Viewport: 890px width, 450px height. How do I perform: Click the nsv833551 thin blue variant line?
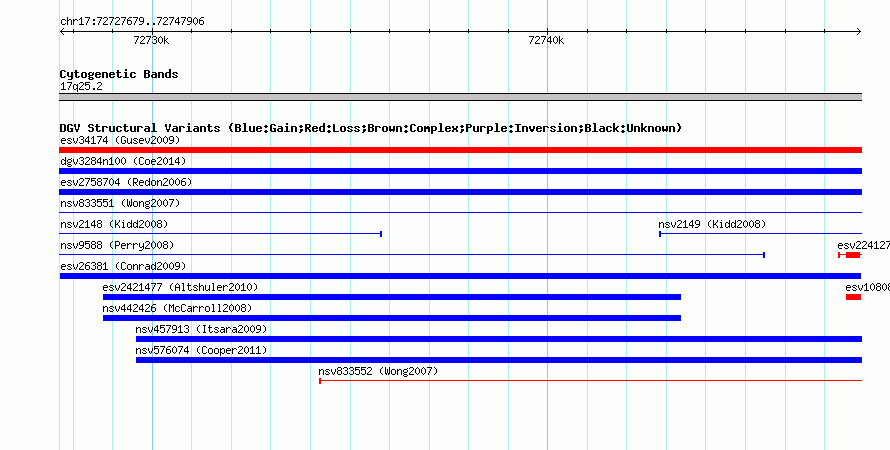[x=460, y=213]
